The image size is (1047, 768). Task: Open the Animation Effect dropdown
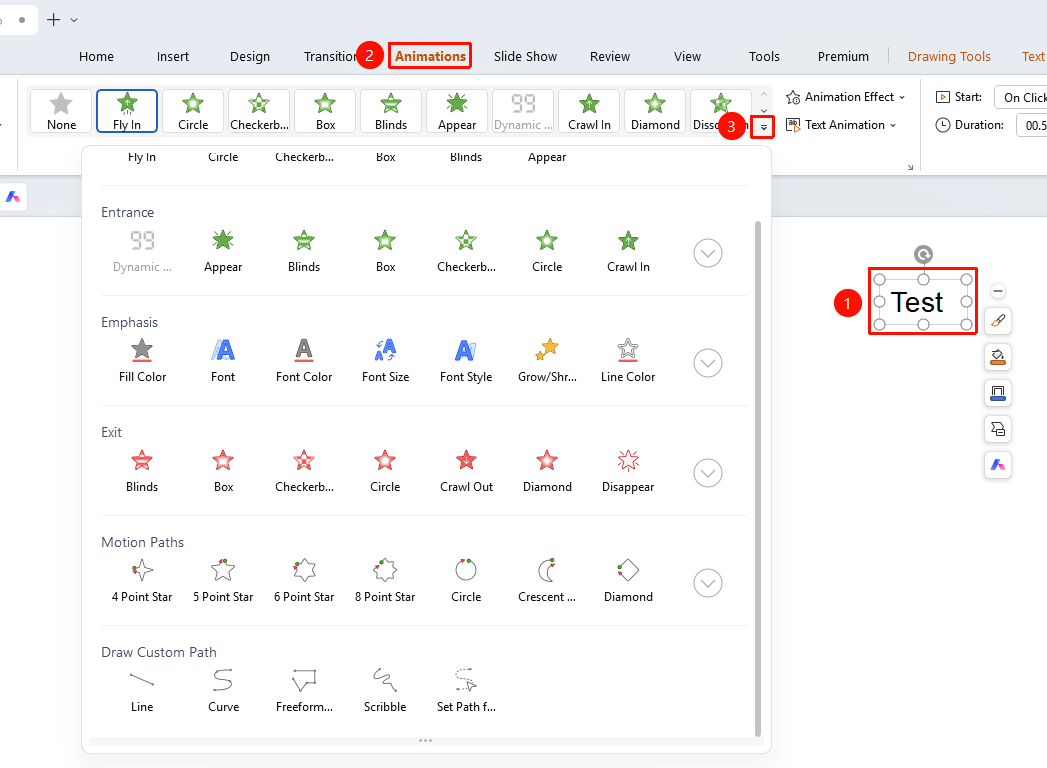coord(846,98)
